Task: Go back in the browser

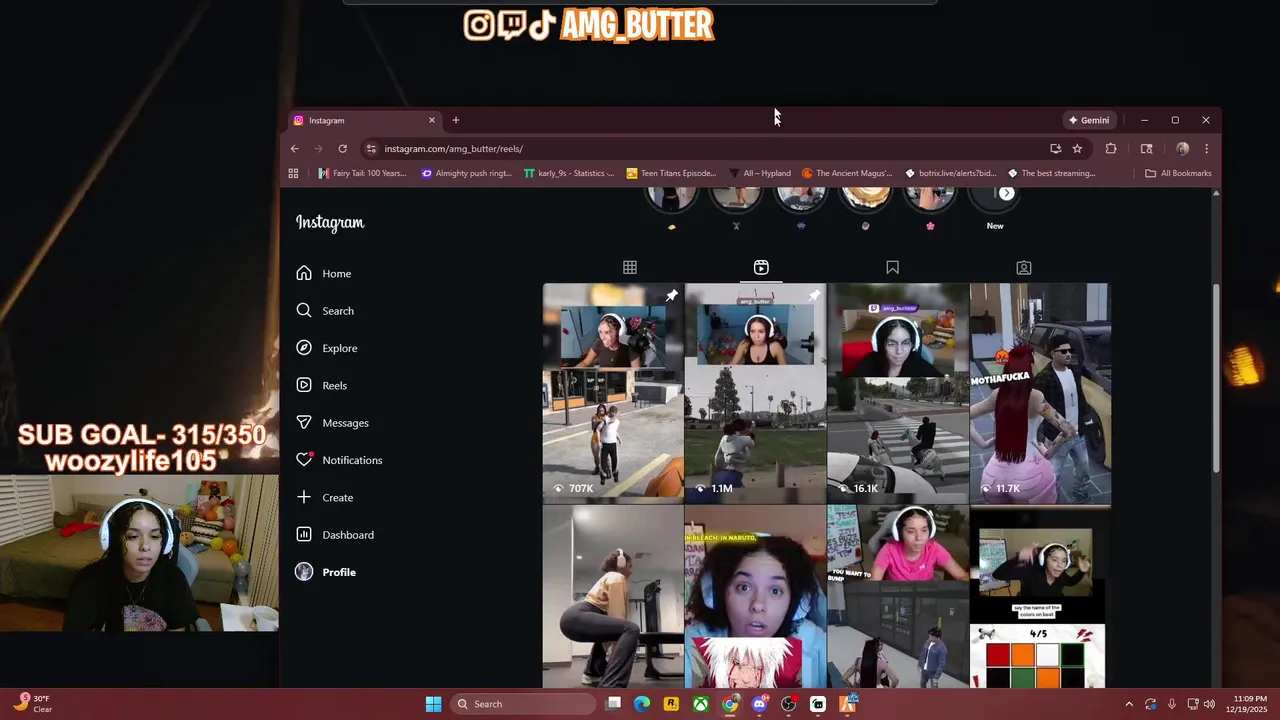Action: 294,149
